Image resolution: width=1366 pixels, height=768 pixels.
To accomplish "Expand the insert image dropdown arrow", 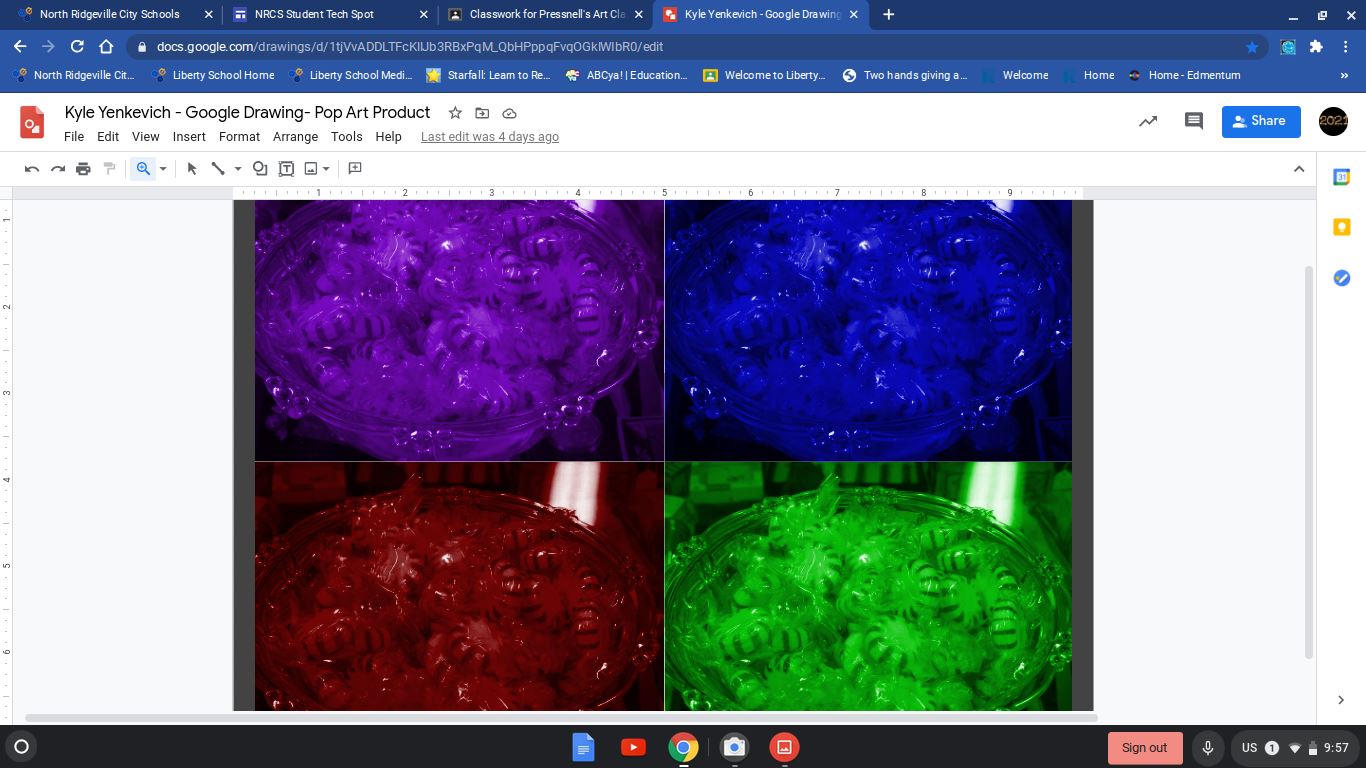I will point(326,169).
